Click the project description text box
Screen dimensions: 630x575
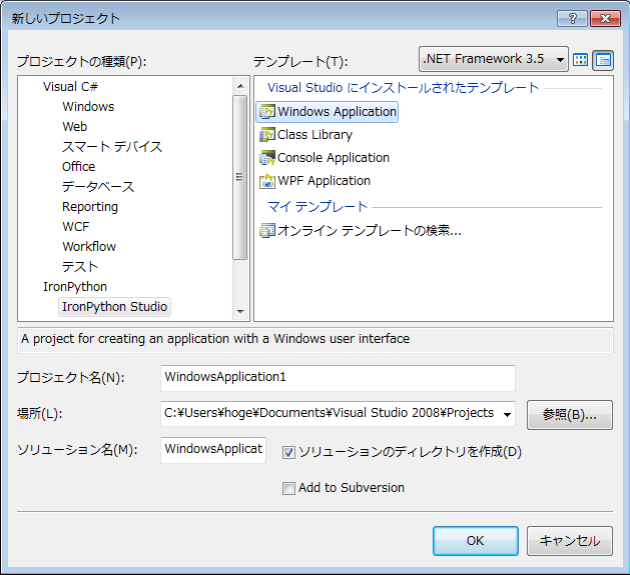pyautogui.click(x=315, y=340)
